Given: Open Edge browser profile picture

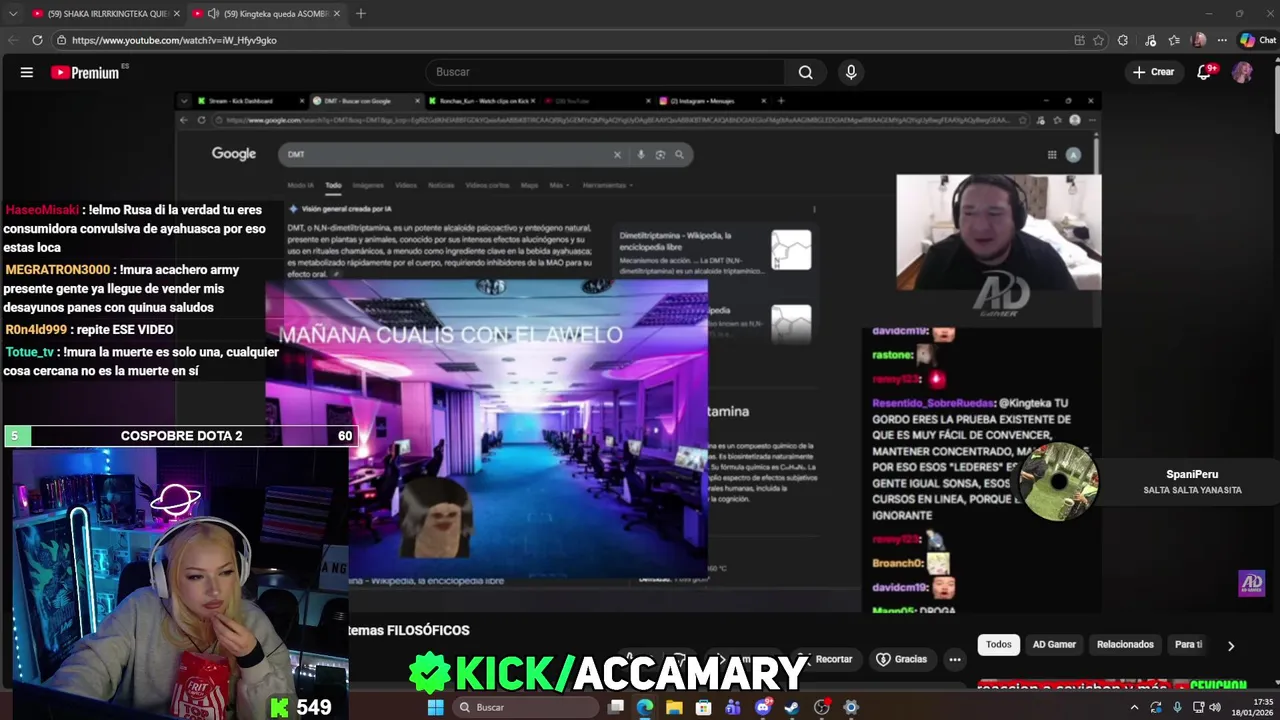Looking at the screenshot, I should coord(1199,40).
